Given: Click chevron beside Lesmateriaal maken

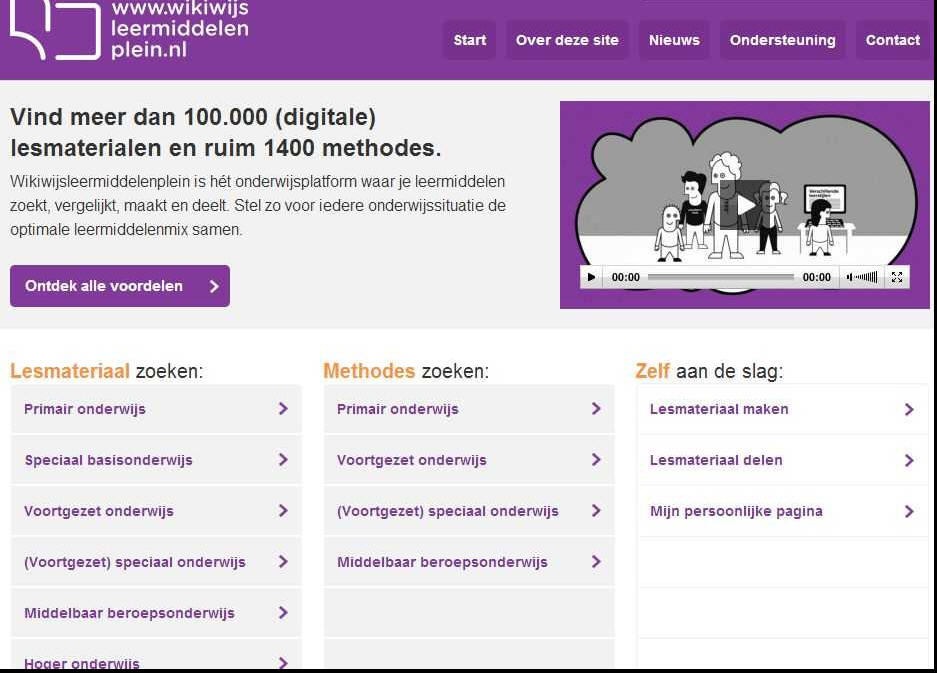Looking at the screenshot, I should coord(909,409).
